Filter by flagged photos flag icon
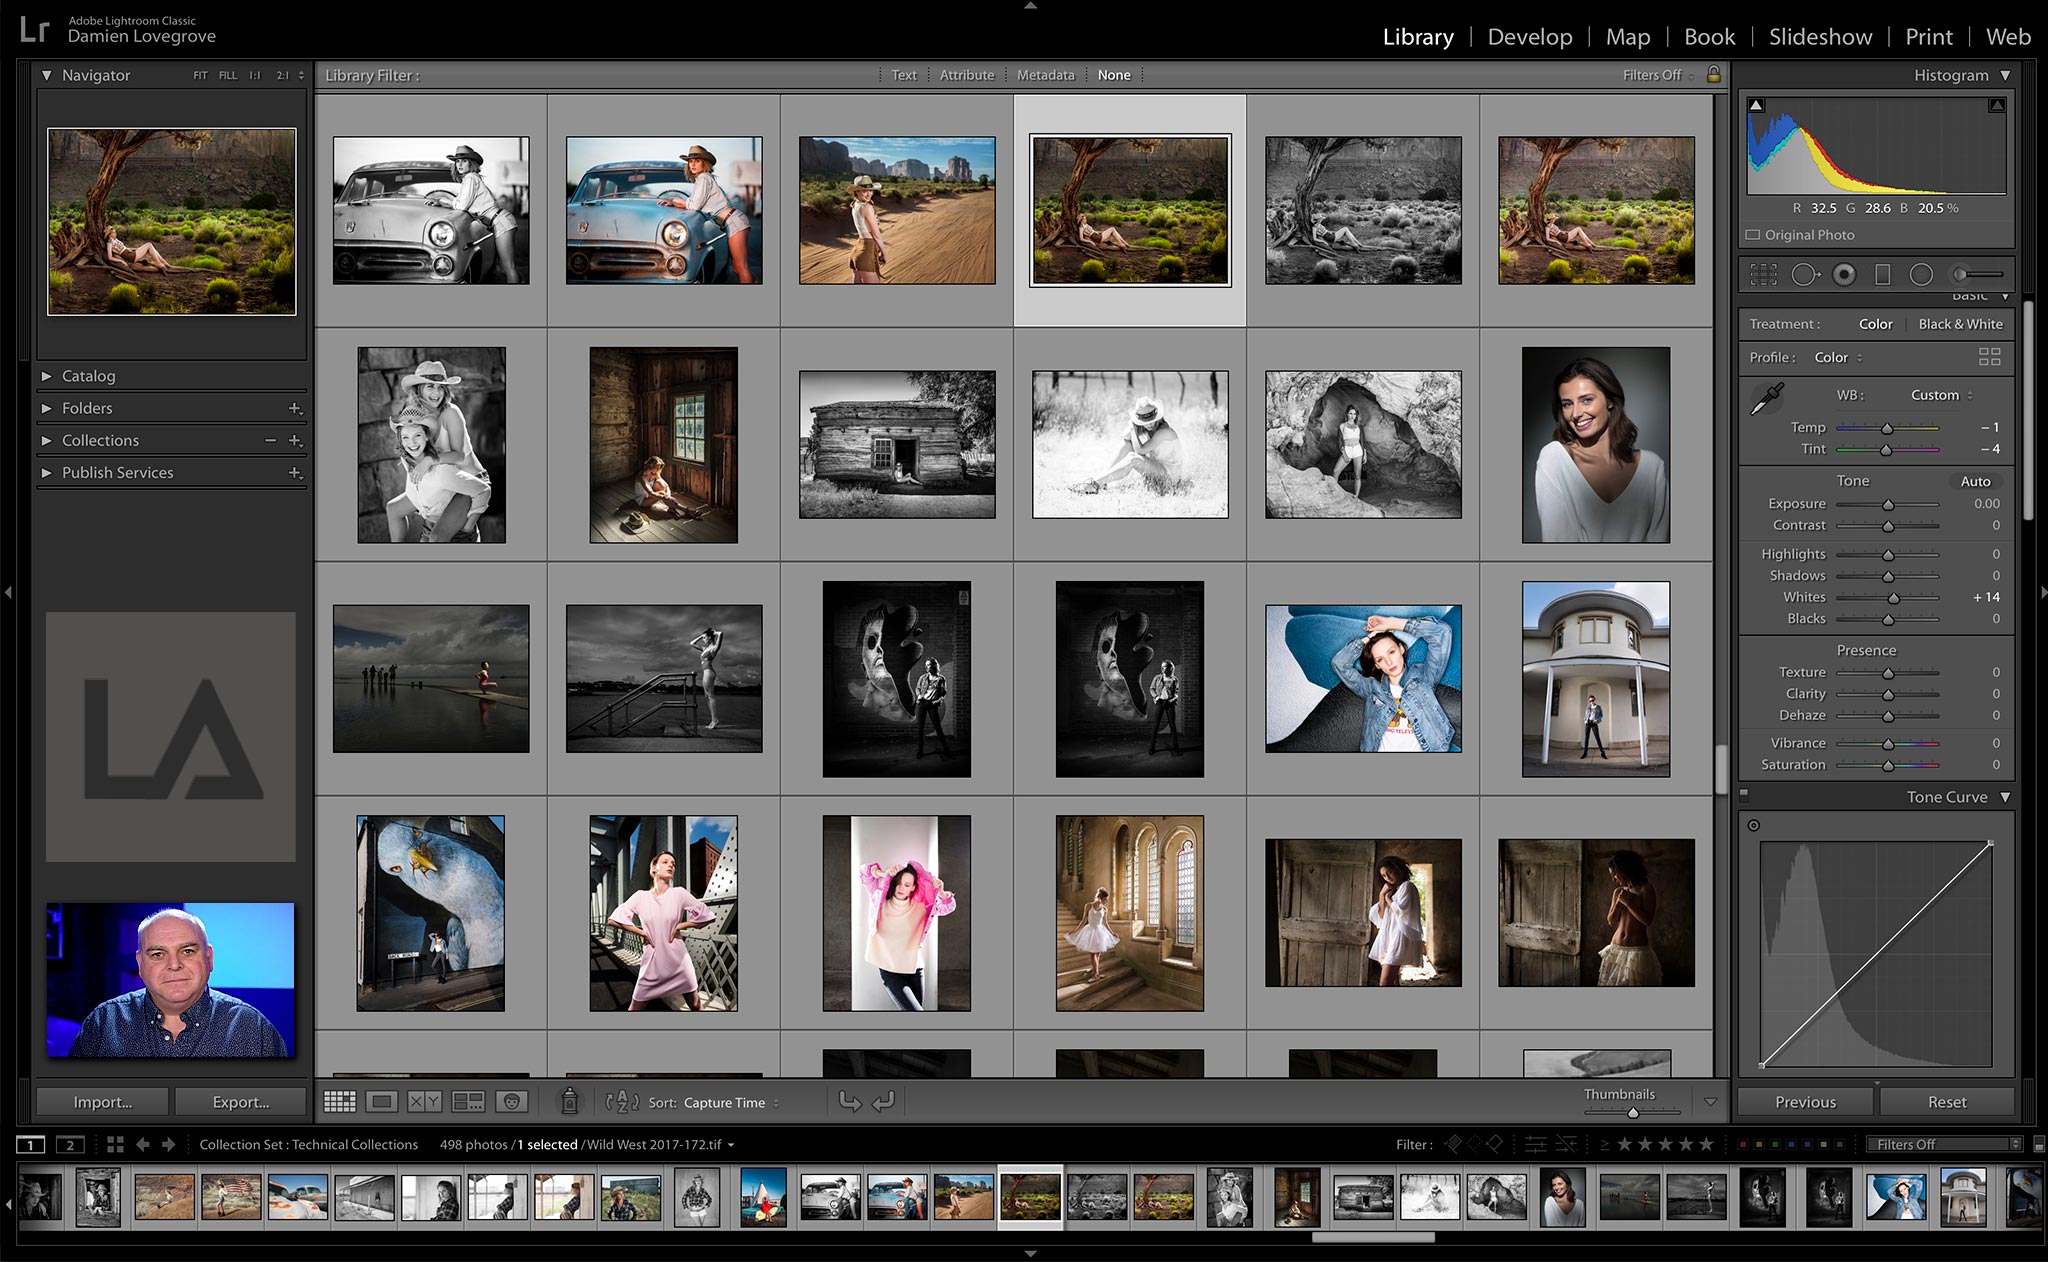2048x1262 pixels. (1454, 1144)
